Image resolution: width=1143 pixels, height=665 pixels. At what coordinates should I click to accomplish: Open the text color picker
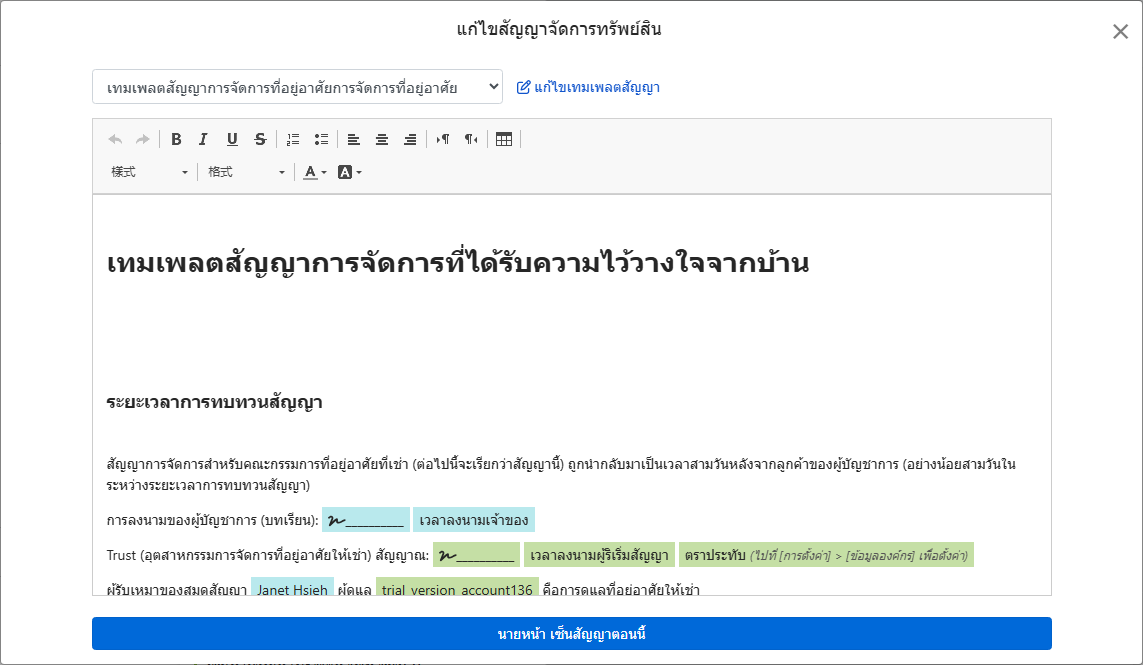tap(315, 172)
